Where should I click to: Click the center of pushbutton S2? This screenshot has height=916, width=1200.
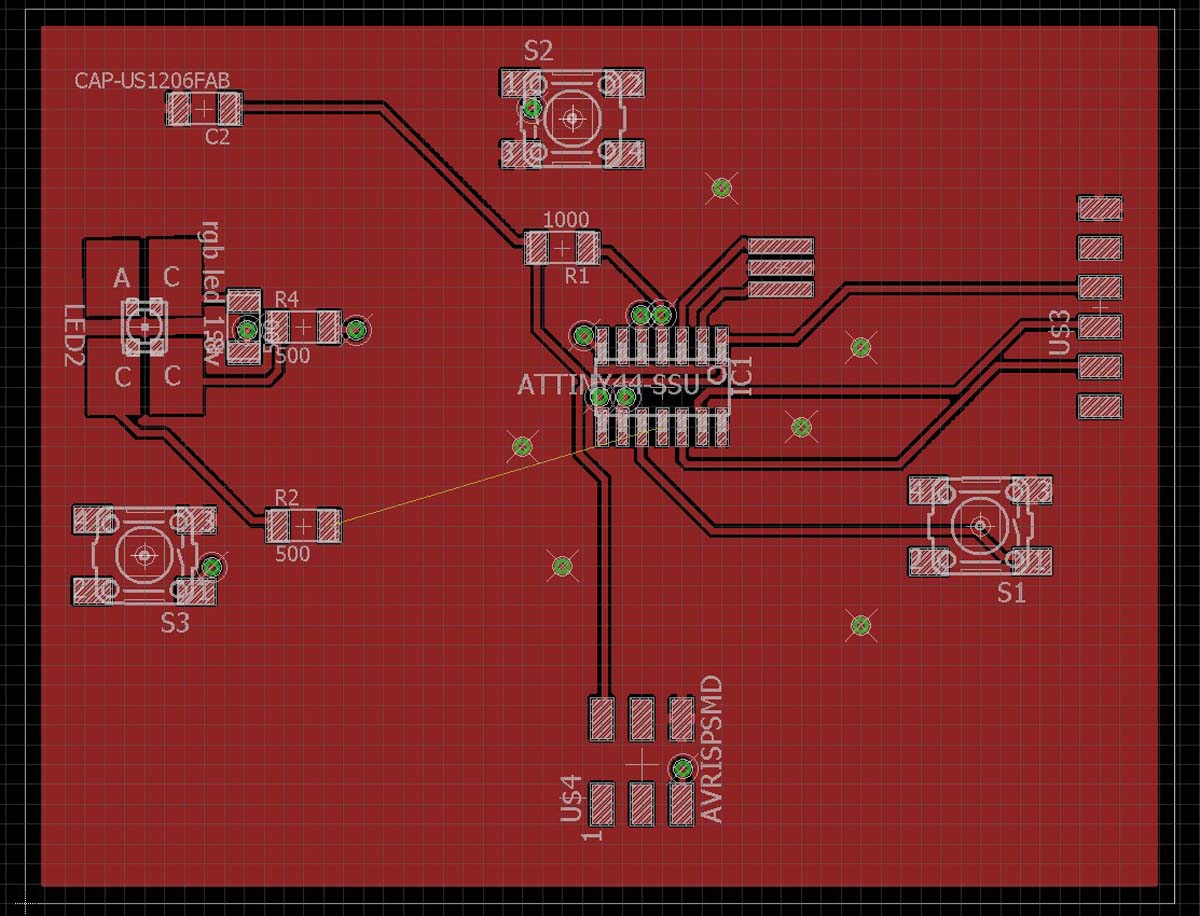(572, 118)
